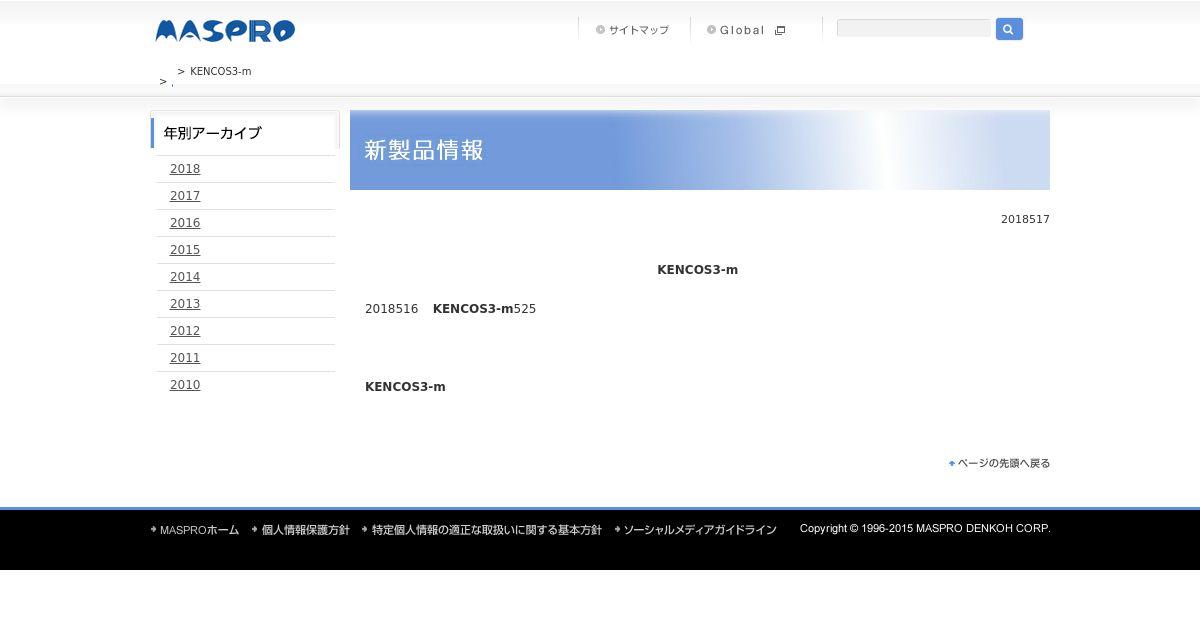Click the blue search magnifier button

click(x=1009, y=29)
